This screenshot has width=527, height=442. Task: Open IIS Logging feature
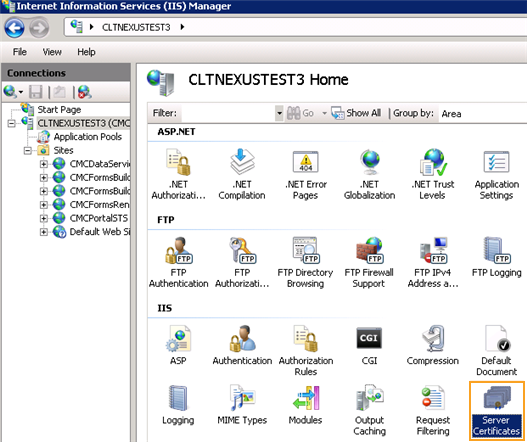tap(178, 405)
